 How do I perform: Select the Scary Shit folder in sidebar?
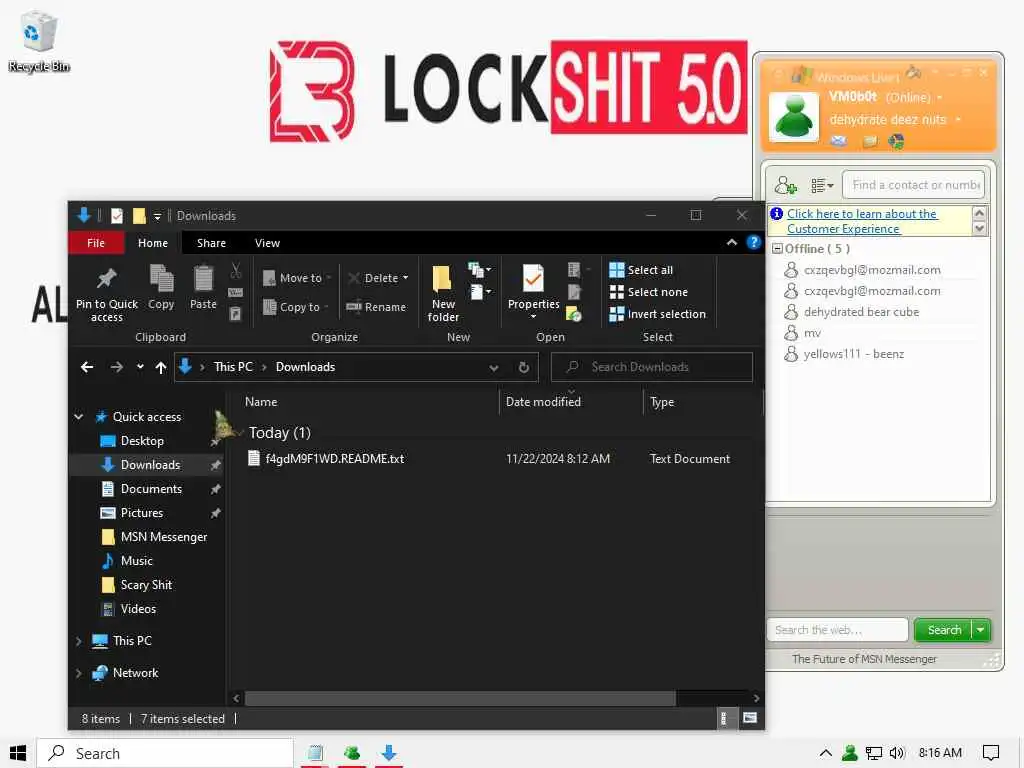click(146, 585)
